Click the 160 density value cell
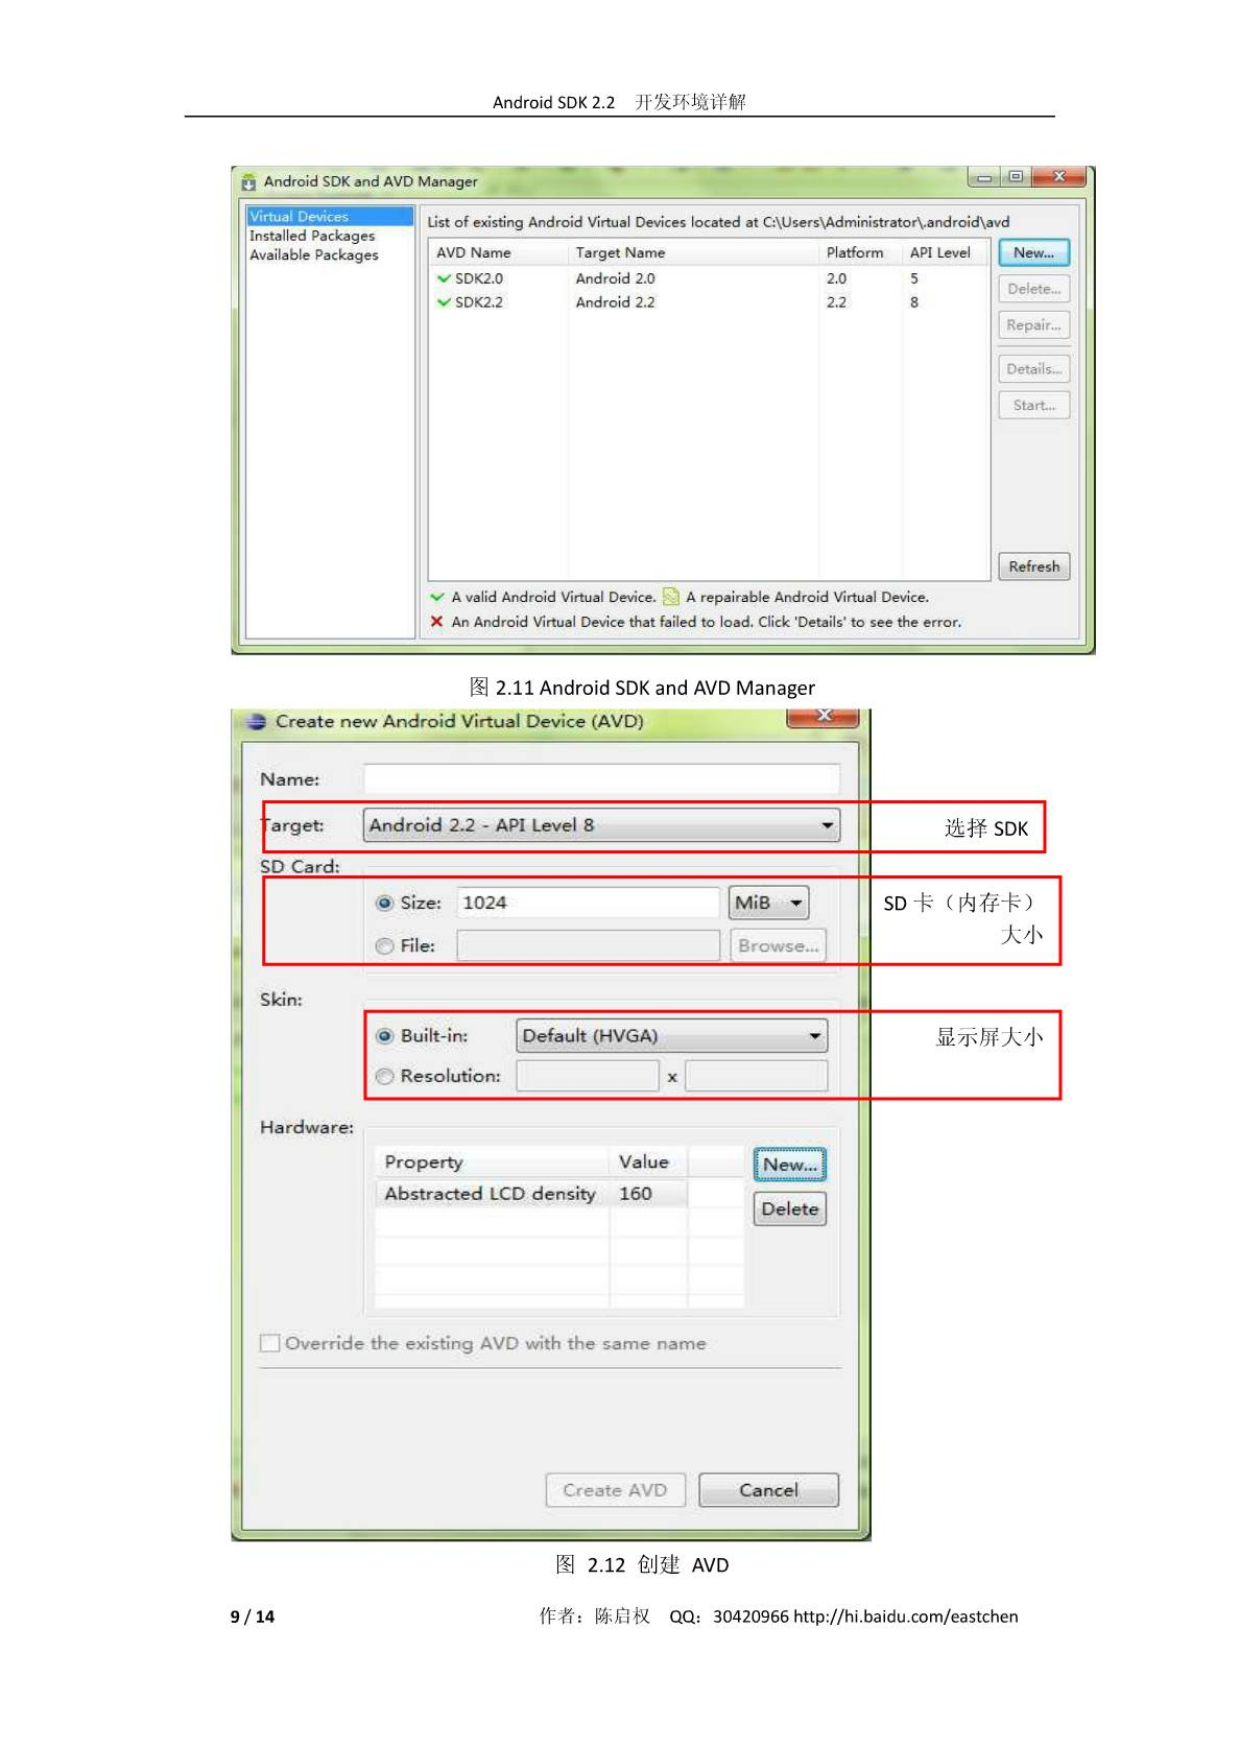The image size is (1241, 1754). pos(648,1193)
